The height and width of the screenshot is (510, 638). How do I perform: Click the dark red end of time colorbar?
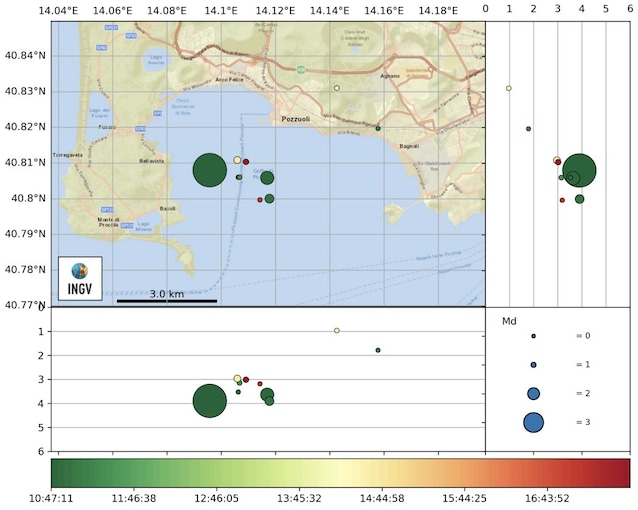624,472
